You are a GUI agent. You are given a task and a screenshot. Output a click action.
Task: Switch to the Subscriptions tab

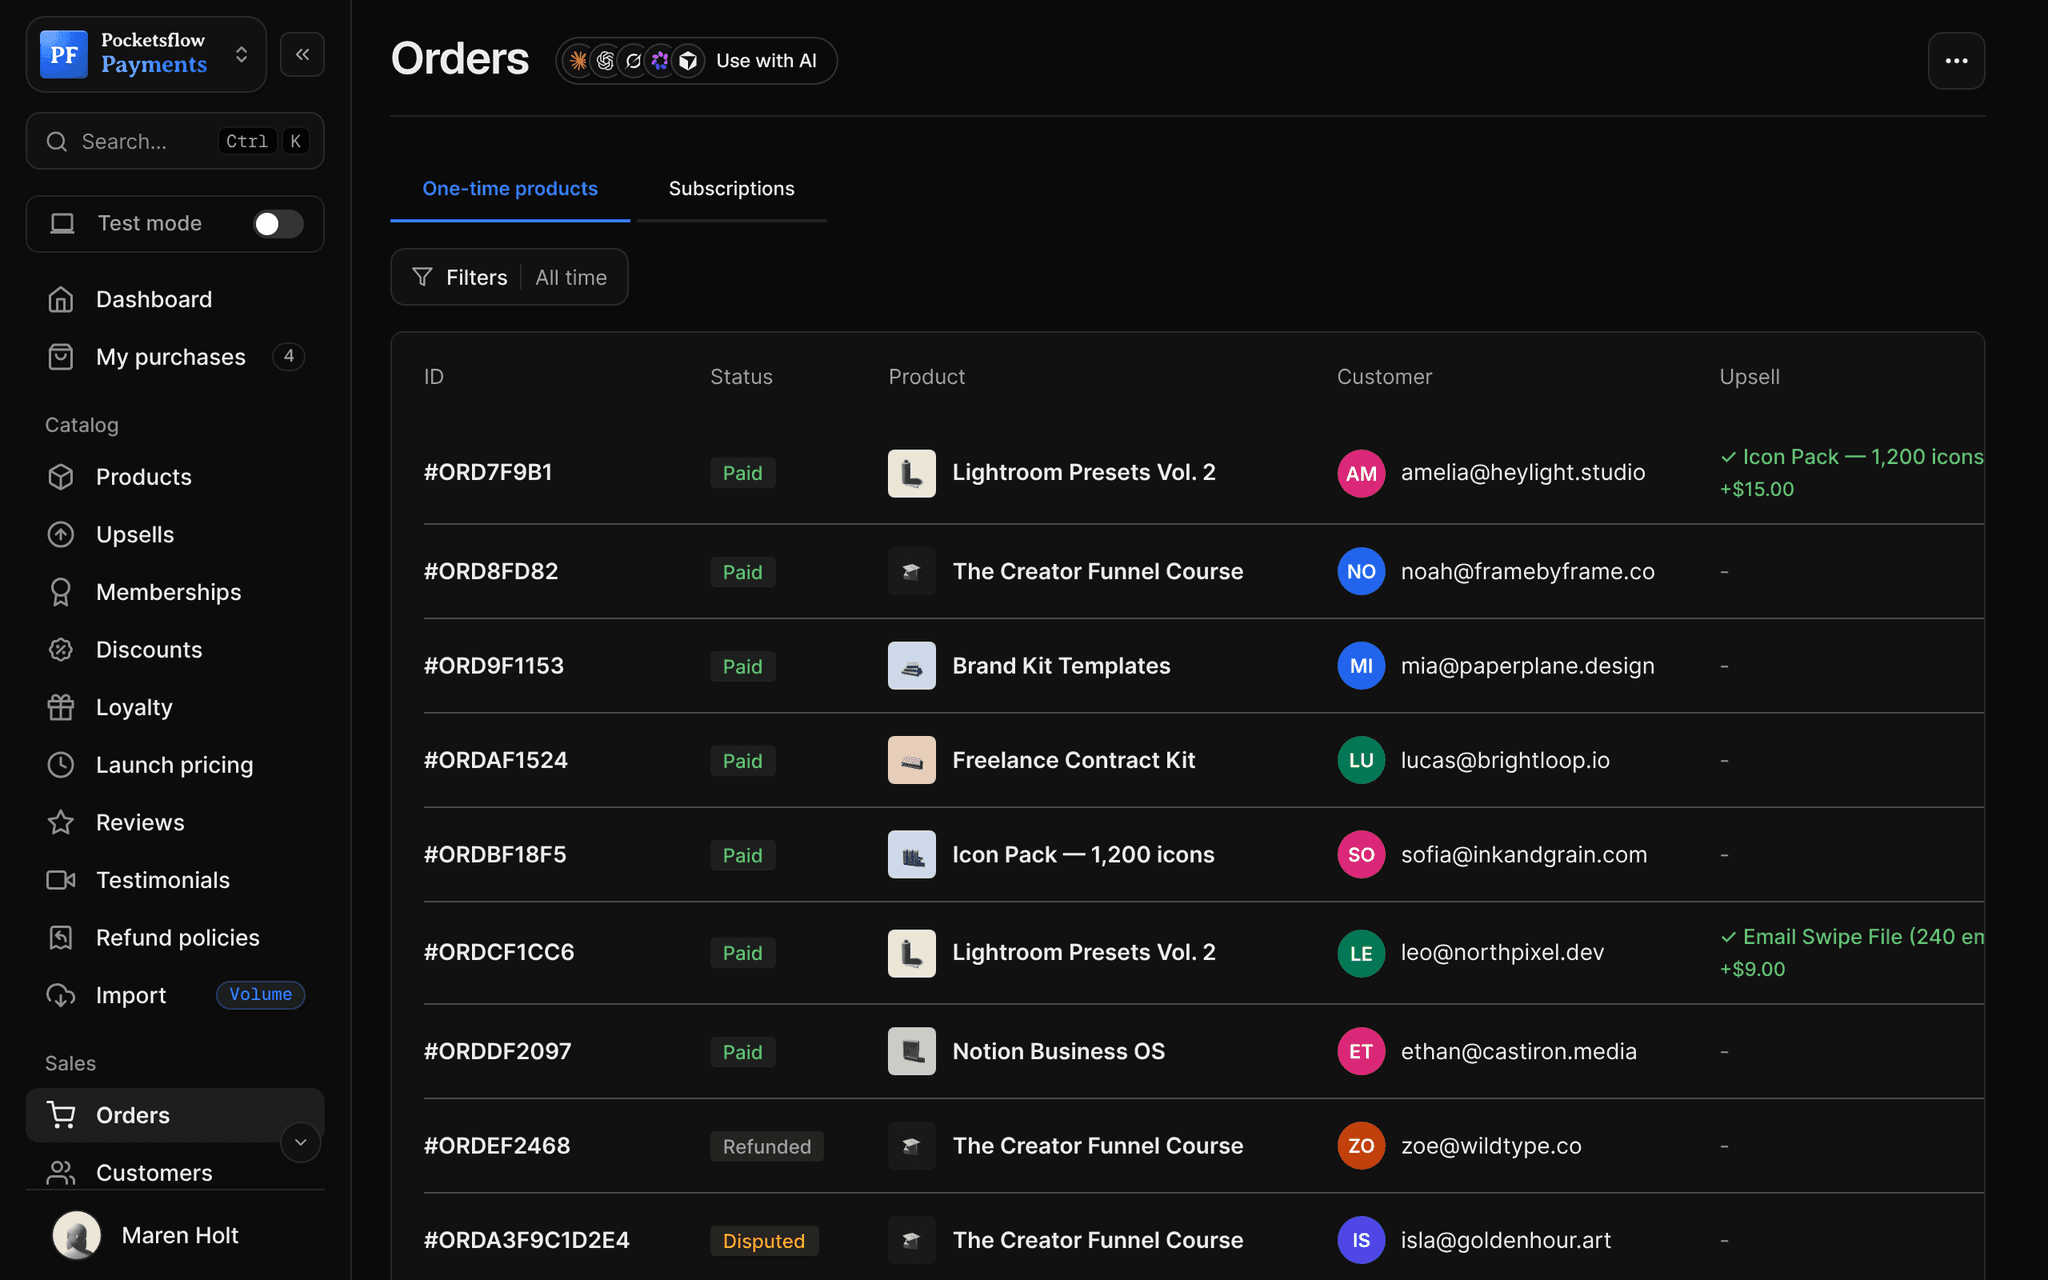pos(731,189)
